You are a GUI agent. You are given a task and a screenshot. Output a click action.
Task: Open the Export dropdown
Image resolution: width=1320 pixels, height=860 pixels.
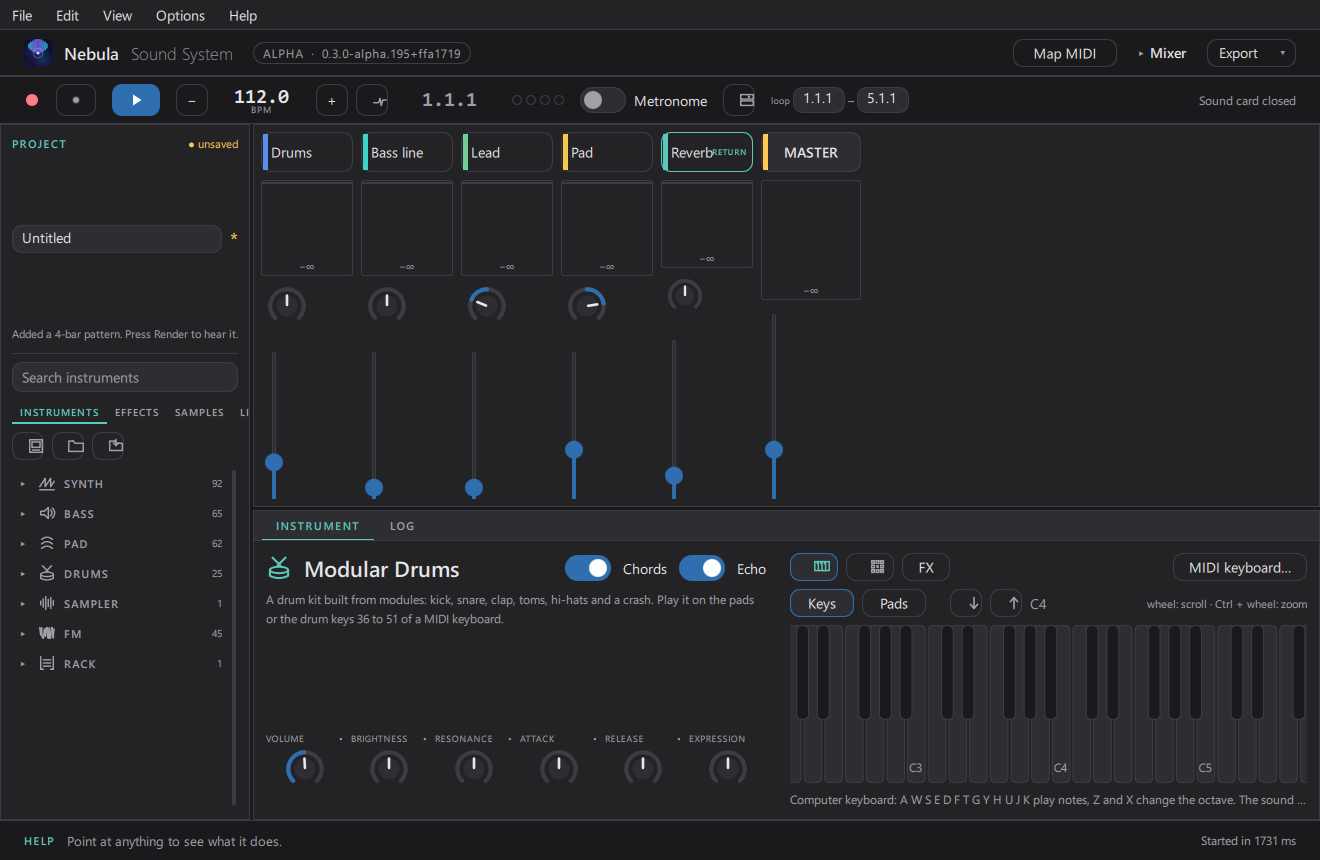click(x=1251, y=53)
